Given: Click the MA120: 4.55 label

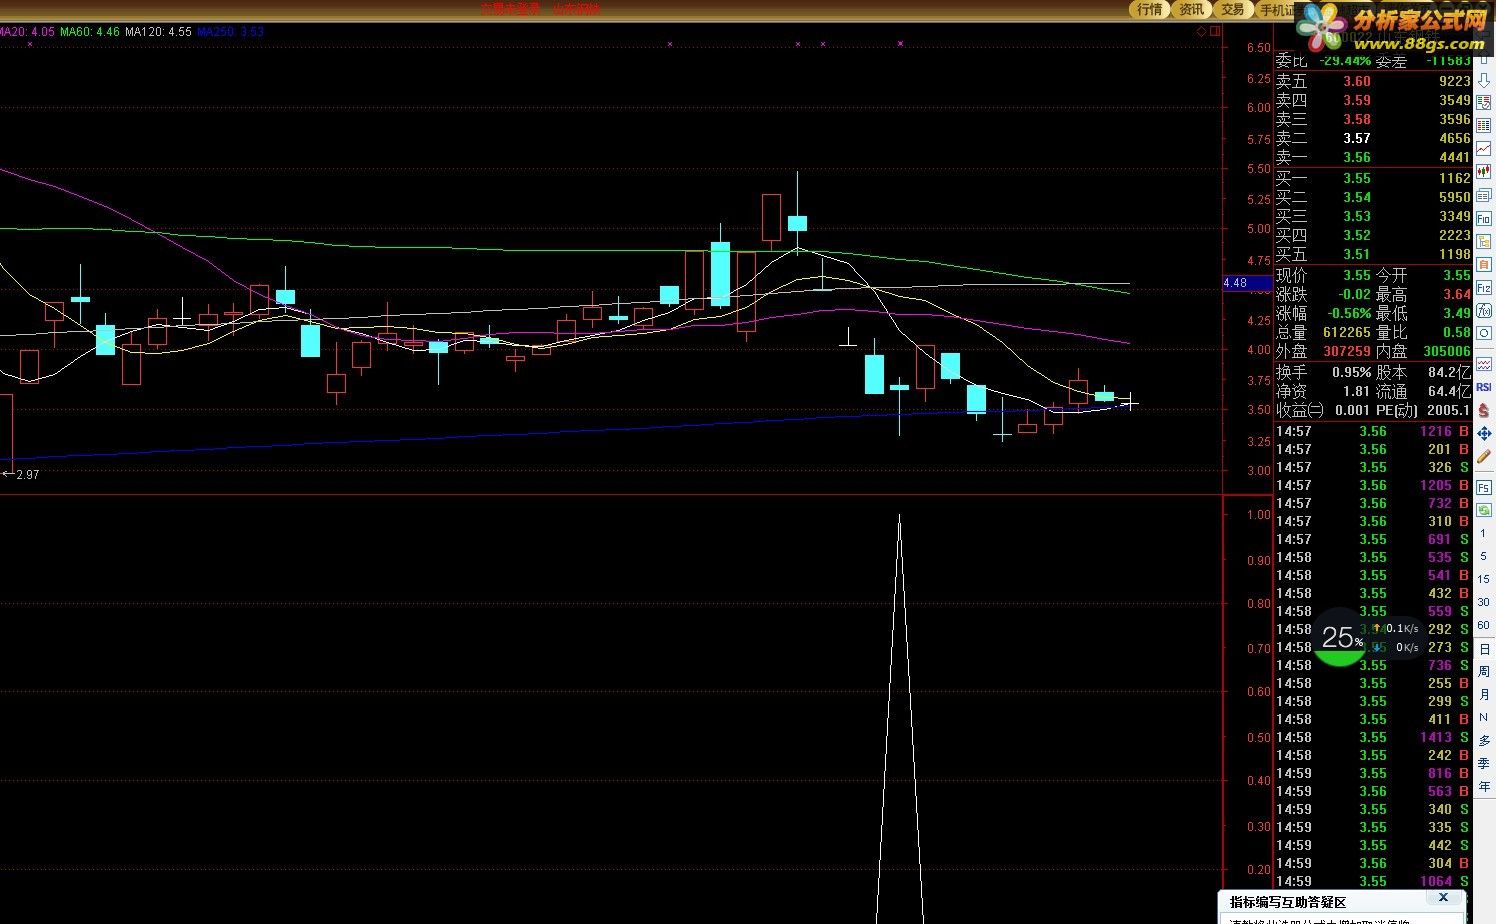Looking at the screenshot, I should click(x=158, y=32).
